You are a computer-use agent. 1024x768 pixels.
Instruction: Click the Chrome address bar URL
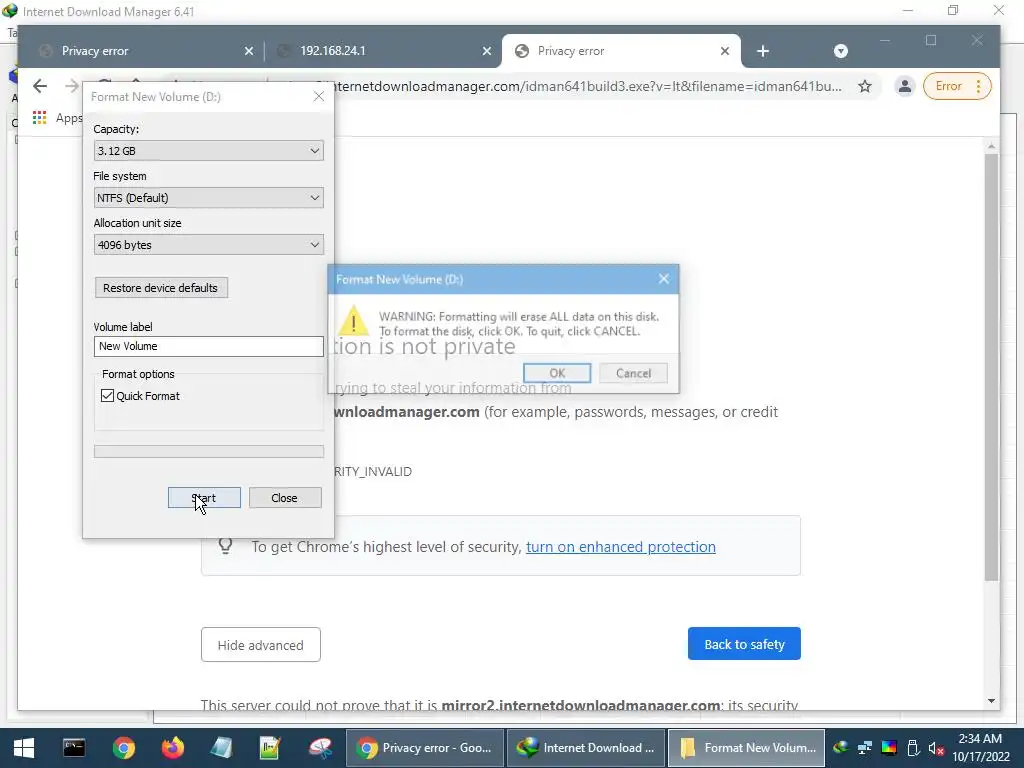[588, 86]
